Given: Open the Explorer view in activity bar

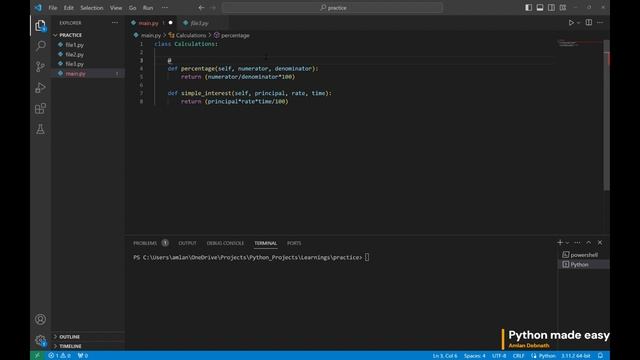Looking at the screenshot, I should [40, 26].
